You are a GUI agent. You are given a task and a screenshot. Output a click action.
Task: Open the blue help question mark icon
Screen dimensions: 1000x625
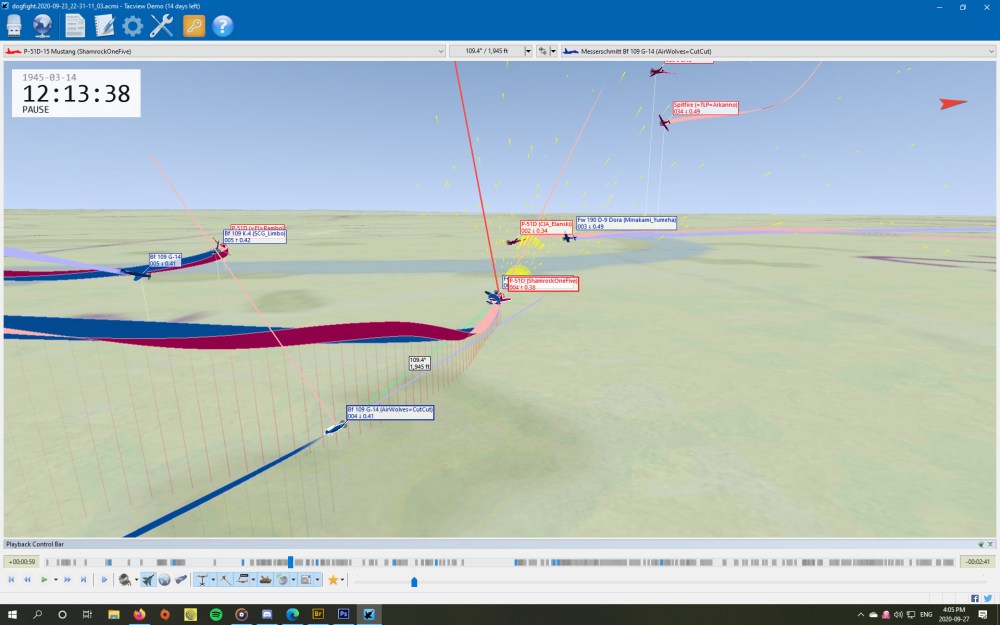[223, 26]
